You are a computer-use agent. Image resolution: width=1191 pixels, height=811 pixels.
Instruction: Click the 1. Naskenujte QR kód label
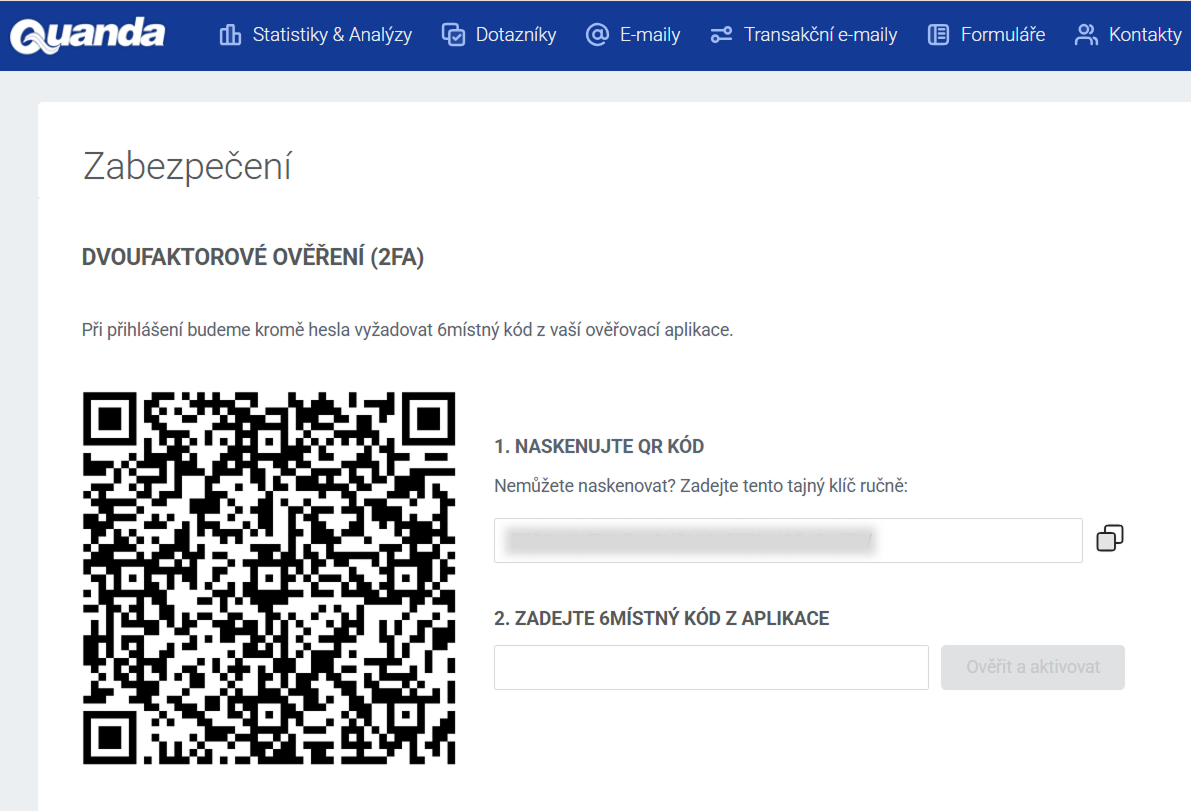point(599,447)
